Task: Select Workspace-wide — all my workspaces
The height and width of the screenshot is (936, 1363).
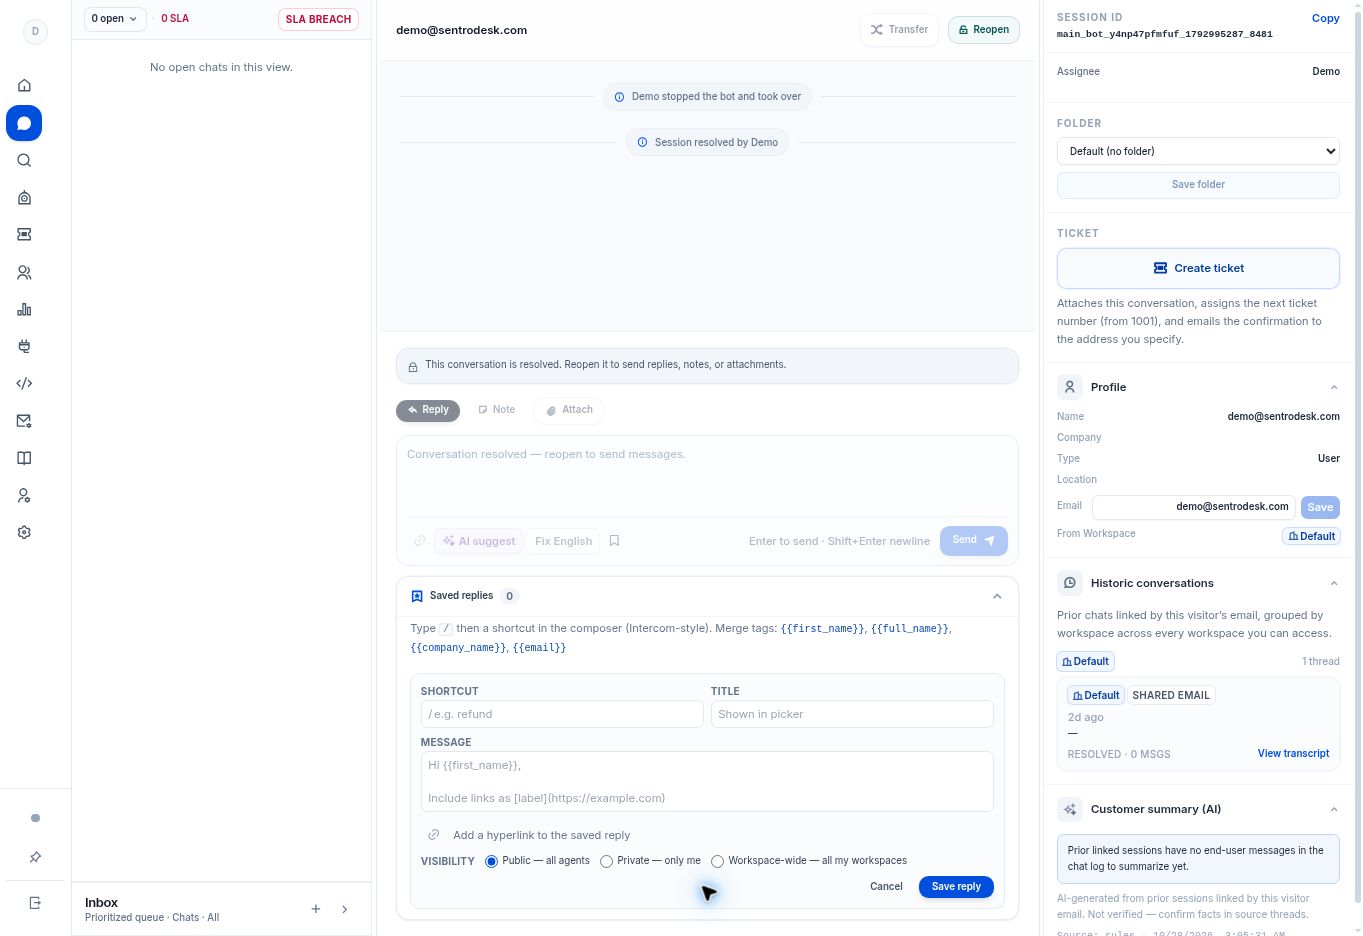Action: (x=717, y=861)
